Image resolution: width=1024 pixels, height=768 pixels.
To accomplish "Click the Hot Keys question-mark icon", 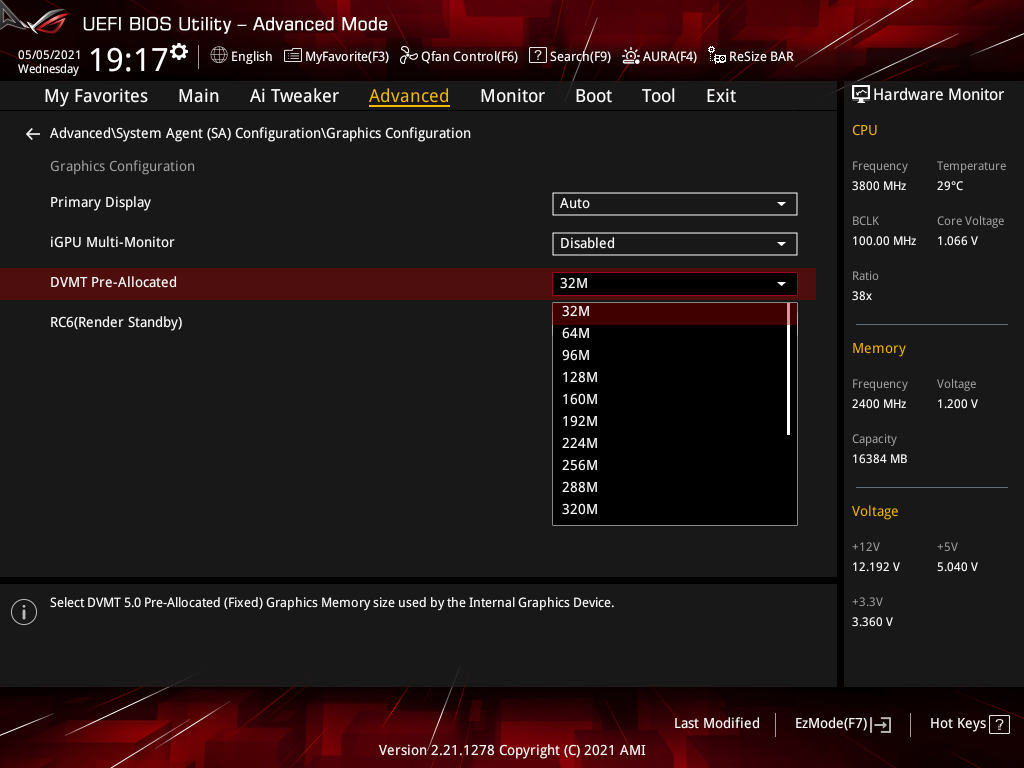I will pyautogui.click(x=999, y=724).
